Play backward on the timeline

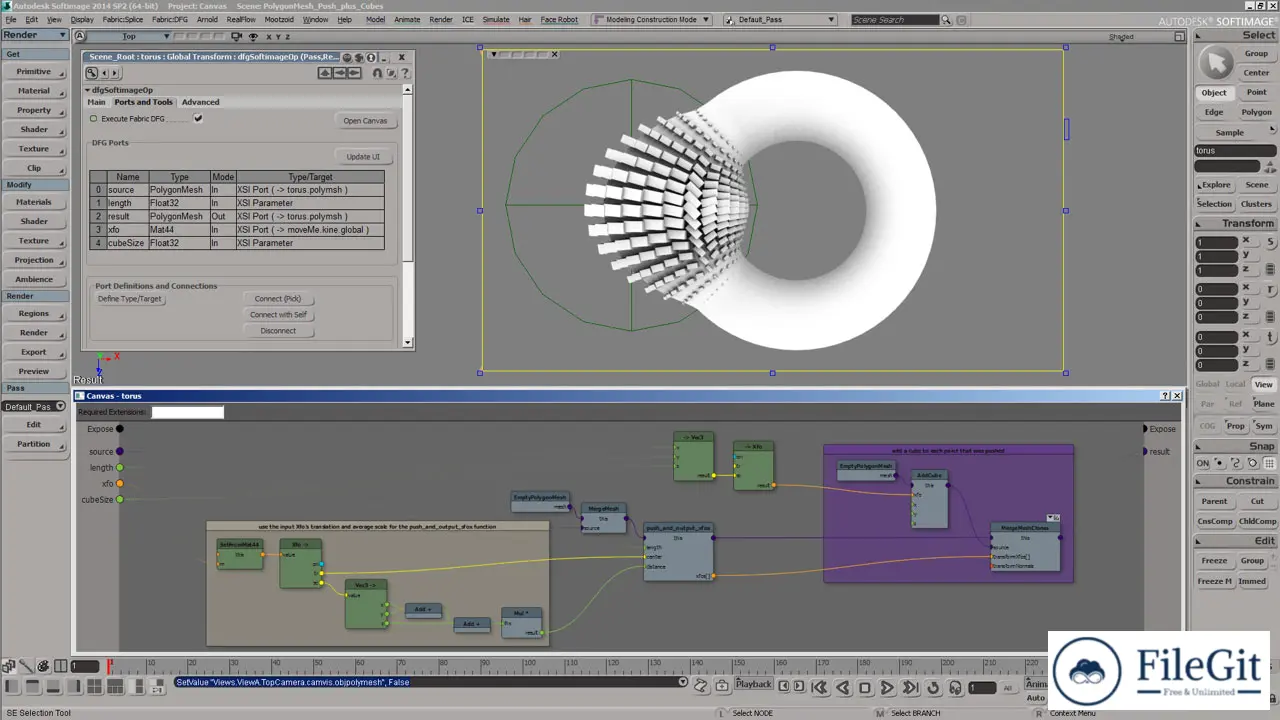(843, 687)
